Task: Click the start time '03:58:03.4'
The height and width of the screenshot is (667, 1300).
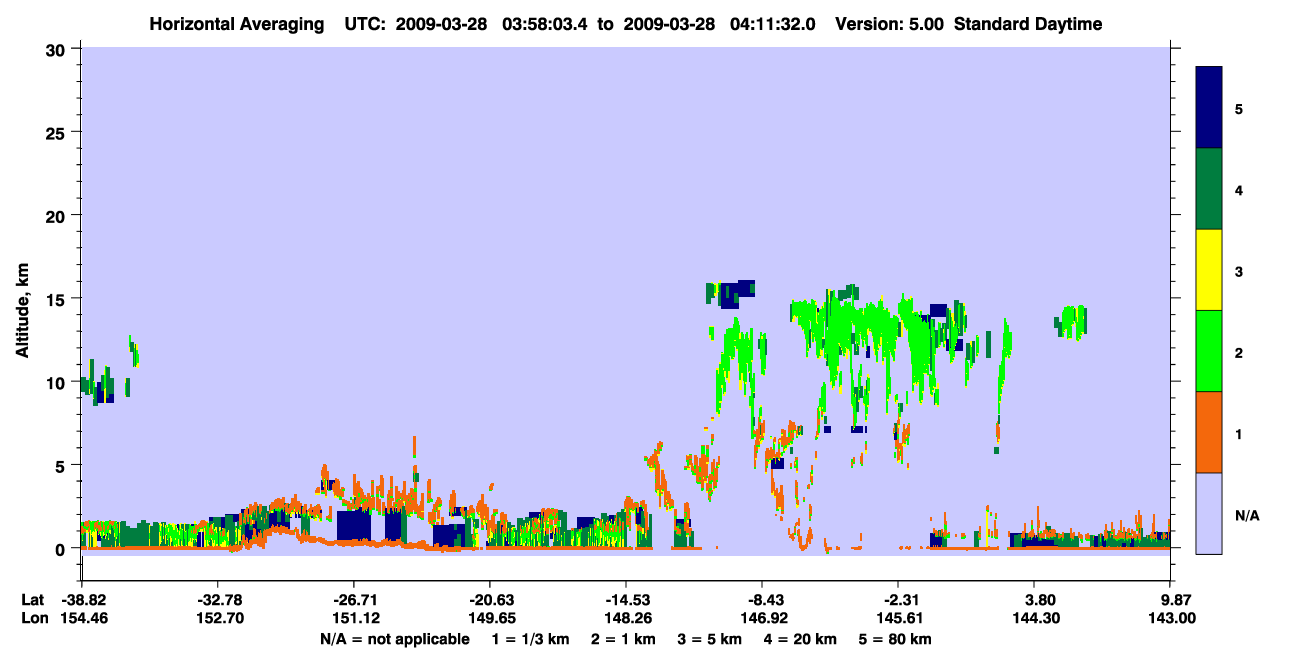Action: click(543, 24)
